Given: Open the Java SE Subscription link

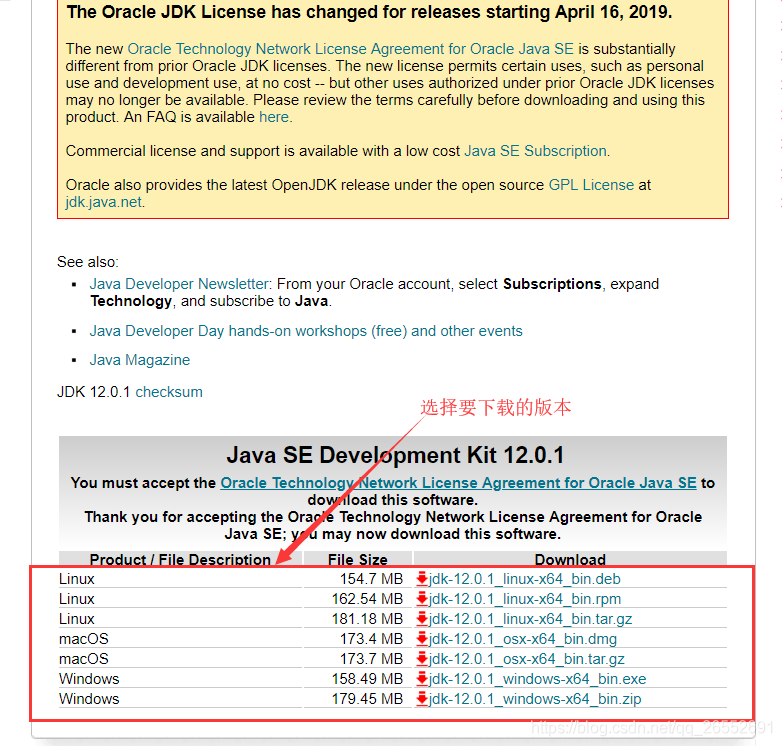Looking at the screenshot, I should pos(536,151).
